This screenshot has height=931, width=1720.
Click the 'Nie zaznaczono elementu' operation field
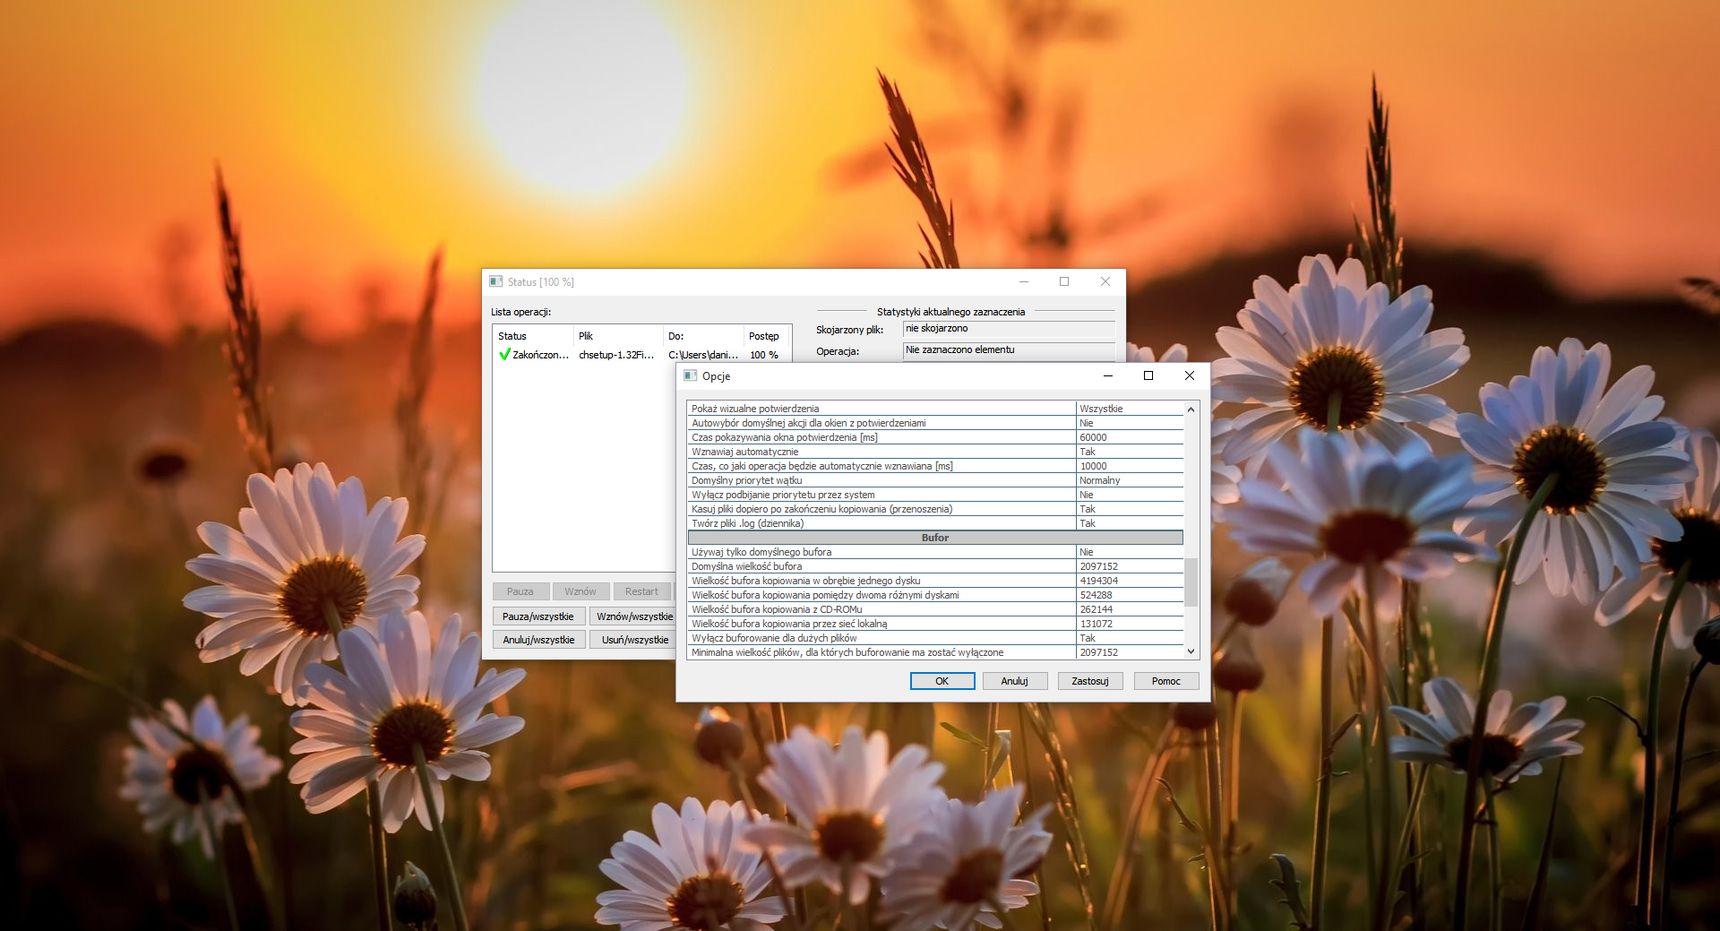click(x=1008, y=350)
